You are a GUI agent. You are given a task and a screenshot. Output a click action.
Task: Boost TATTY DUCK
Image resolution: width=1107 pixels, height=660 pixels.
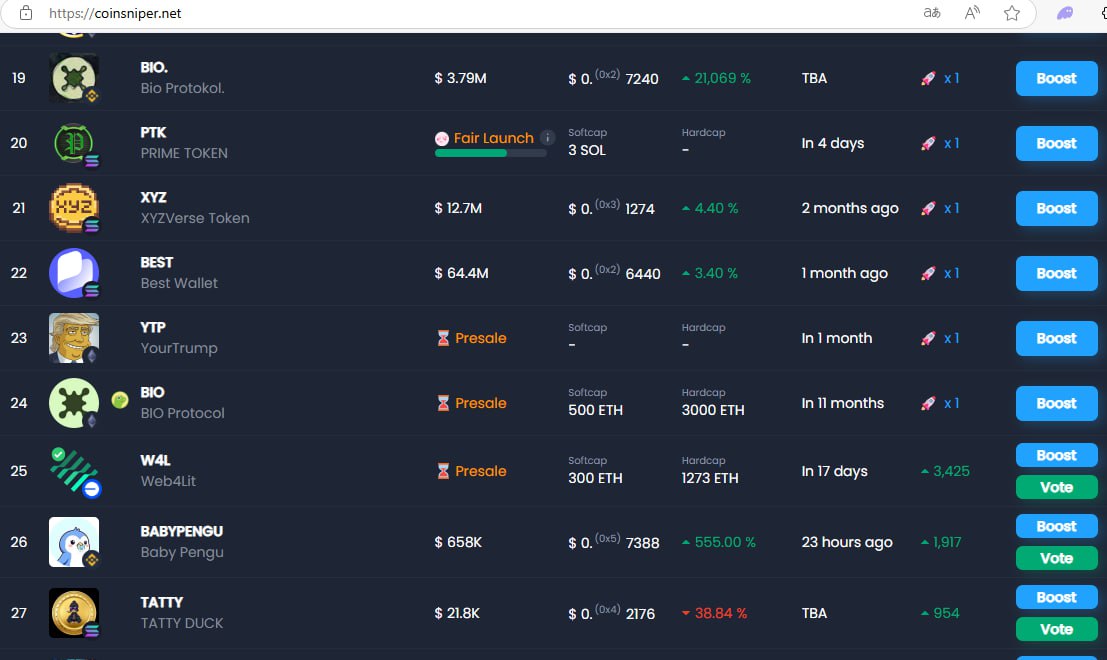1056,596
